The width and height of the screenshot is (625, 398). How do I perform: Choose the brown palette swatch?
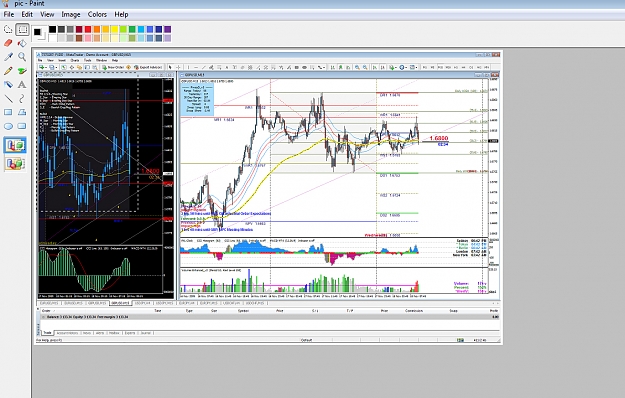click(x=79, y=38)
